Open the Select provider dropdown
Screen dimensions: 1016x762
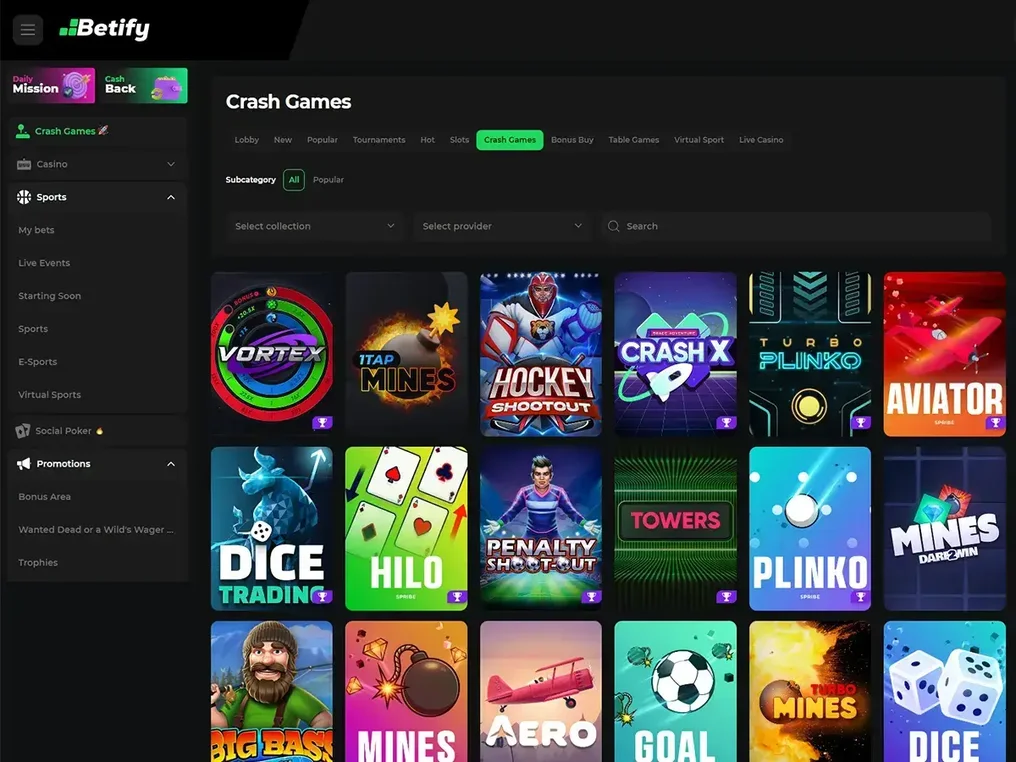click(502, 226)
